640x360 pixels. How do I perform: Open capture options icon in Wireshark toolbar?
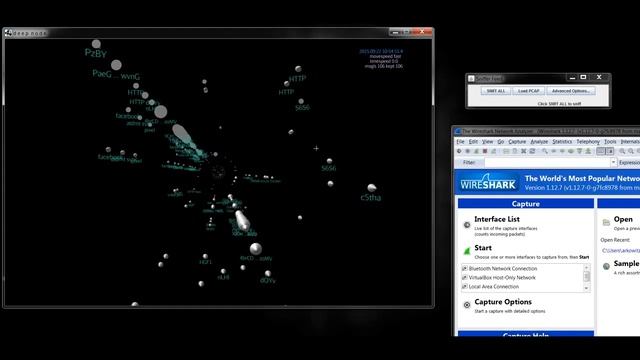(x=468, y=151)
